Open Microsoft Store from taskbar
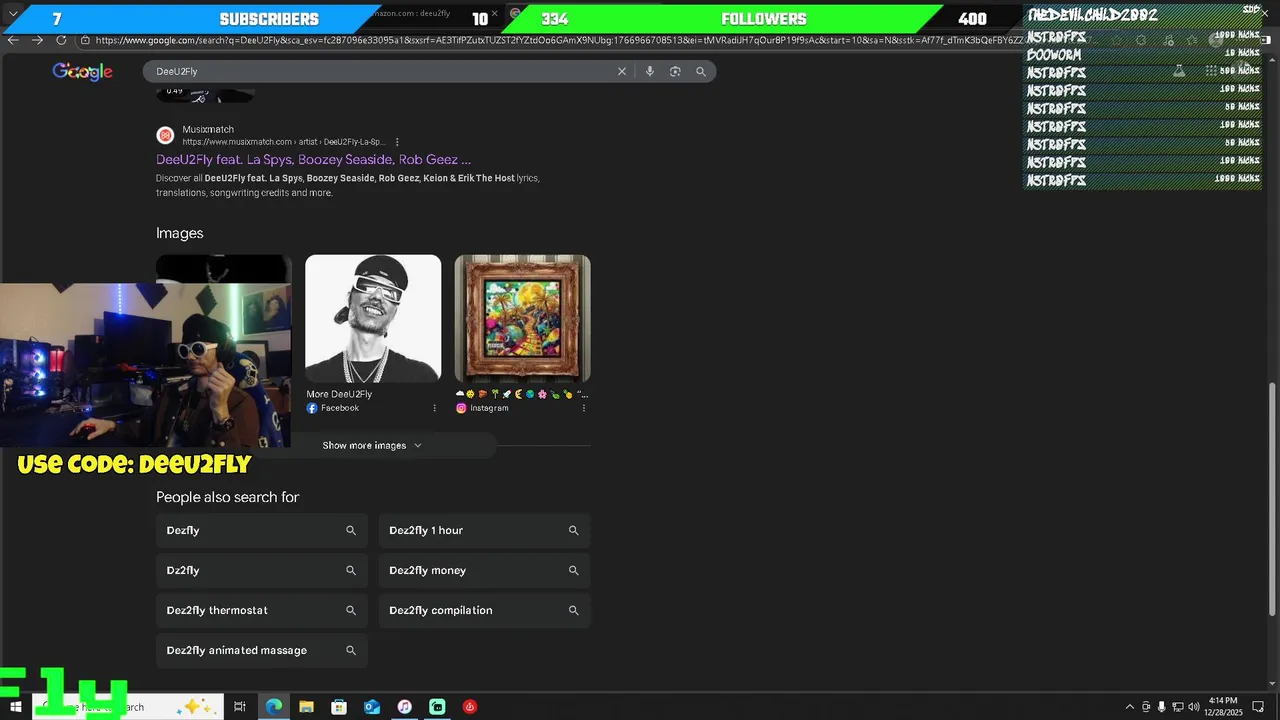The height and width of the screenshot is (720, 1280). point(339,707)
